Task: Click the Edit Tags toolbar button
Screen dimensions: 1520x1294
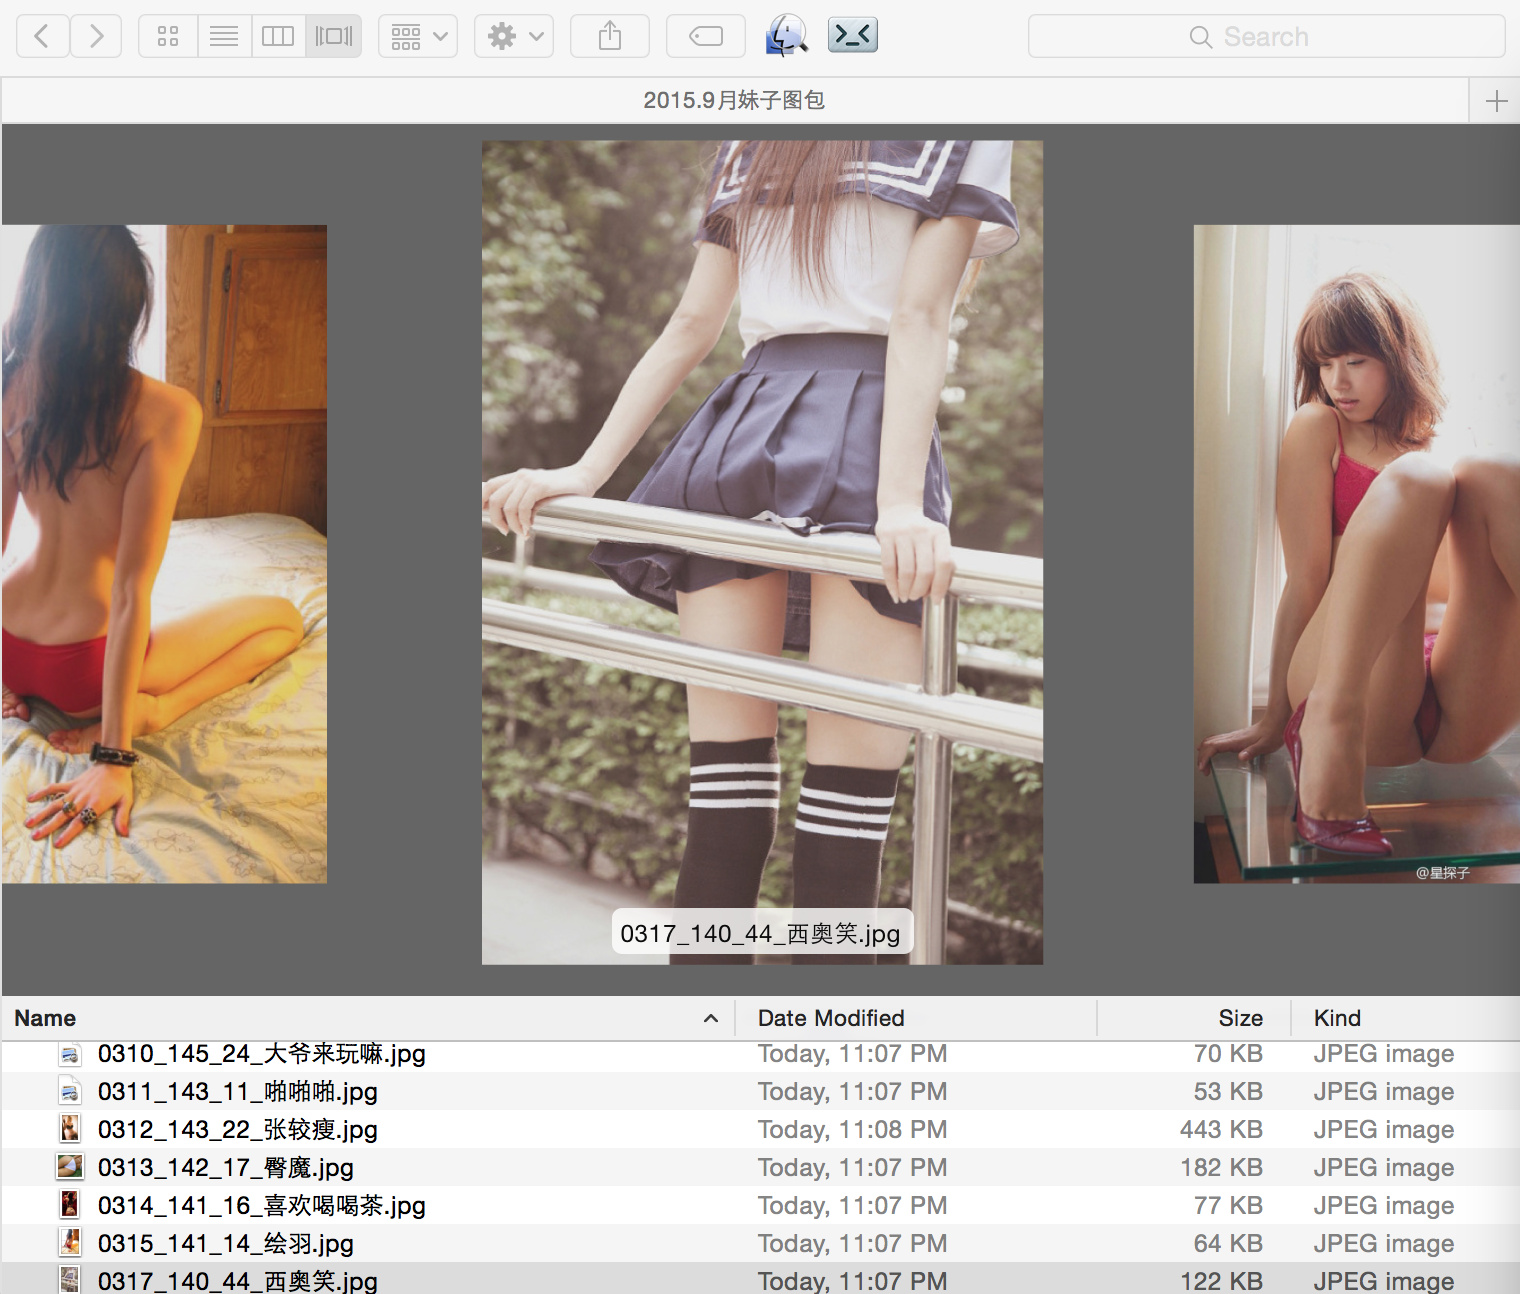Action: point(706,37)
